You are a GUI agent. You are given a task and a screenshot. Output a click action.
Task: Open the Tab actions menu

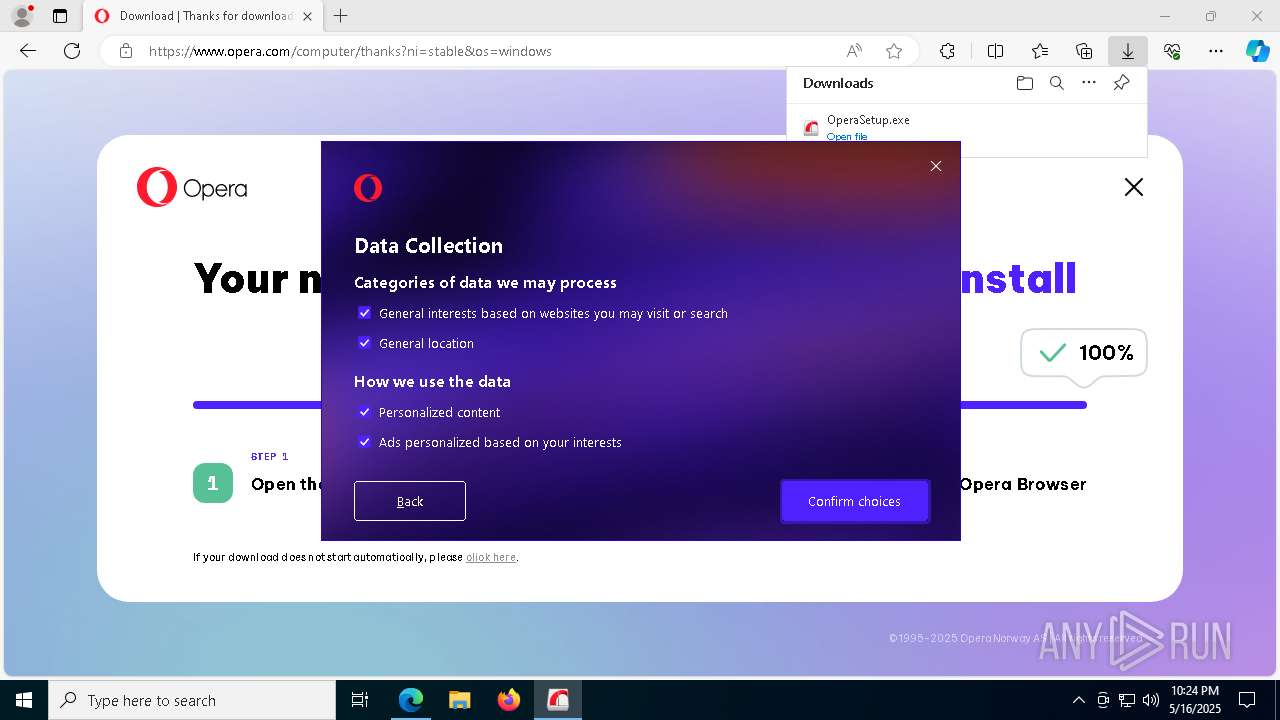point(60,16)
